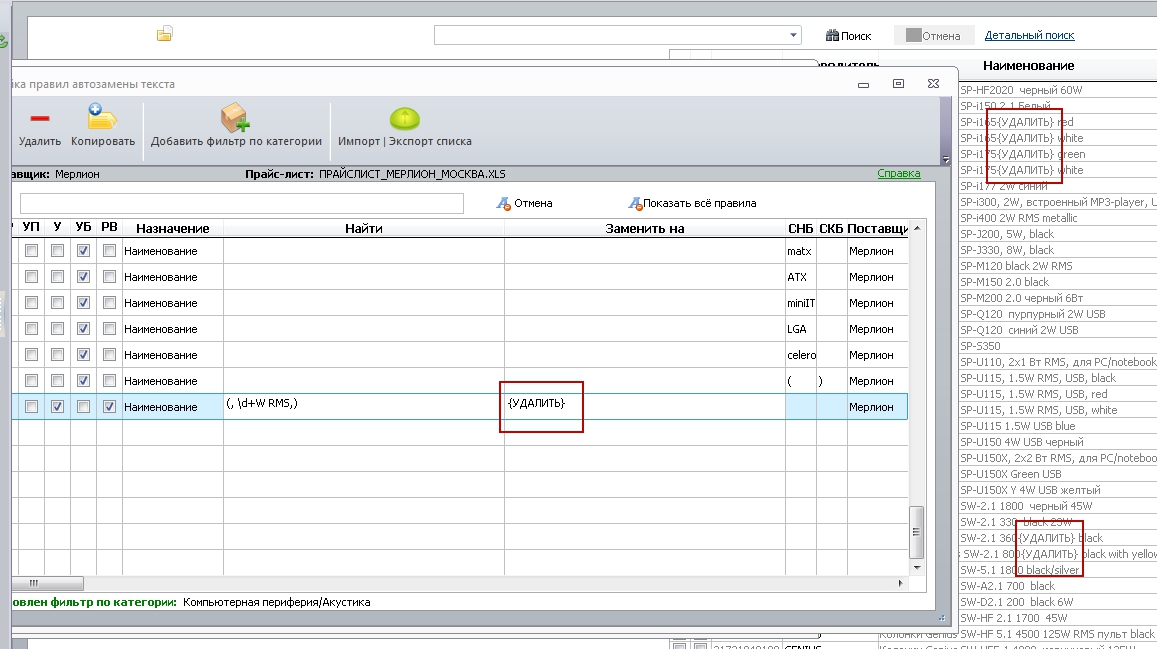Open the Справка help link
The width and height of the screenshot is (1157, 649).
(x=899, y=173)
